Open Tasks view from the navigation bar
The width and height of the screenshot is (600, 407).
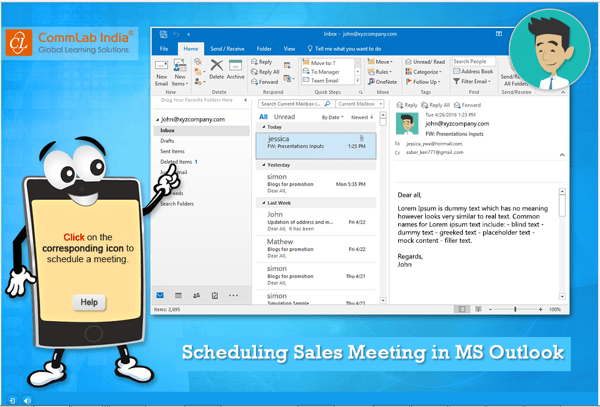point(215,295)
